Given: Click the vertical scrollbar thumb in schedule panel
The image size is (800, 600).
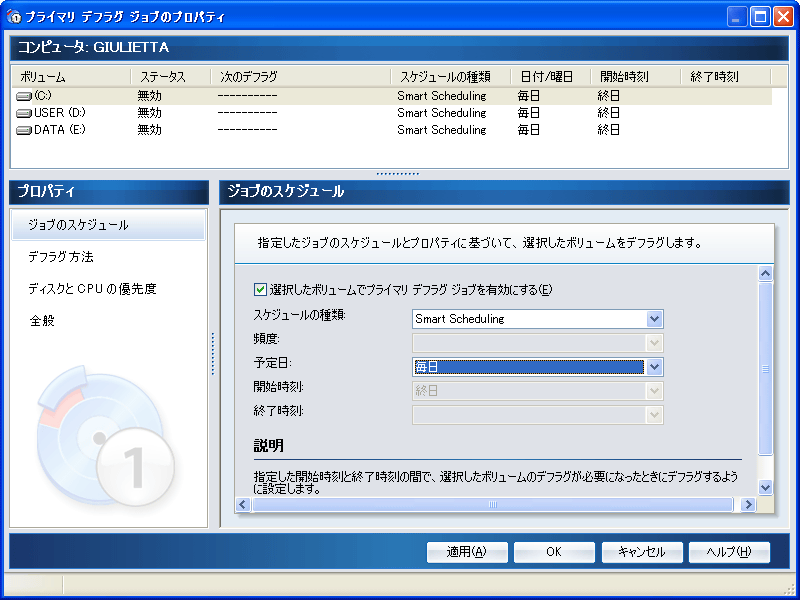Looking at the screenshot, I should pos(765,368).
